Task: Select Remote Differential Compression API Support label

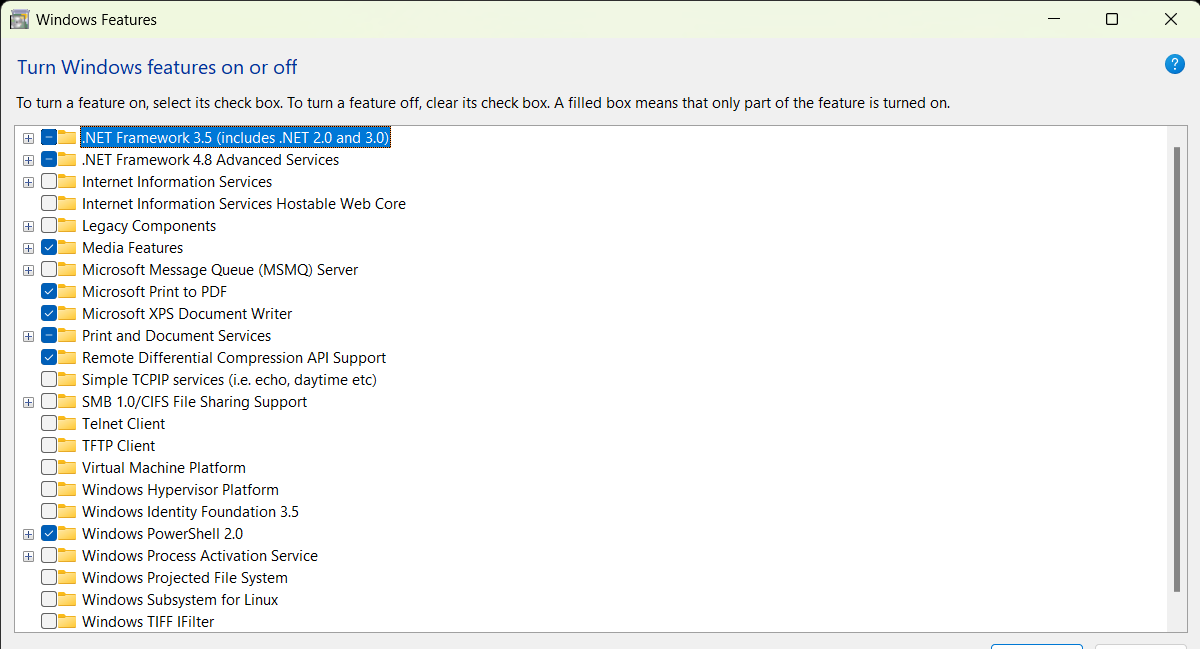Action: click(233, 358)
